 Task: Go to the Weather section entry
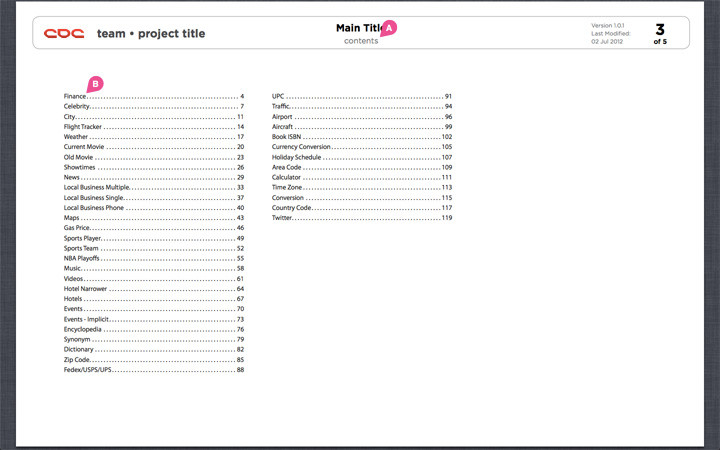(154, 137)
